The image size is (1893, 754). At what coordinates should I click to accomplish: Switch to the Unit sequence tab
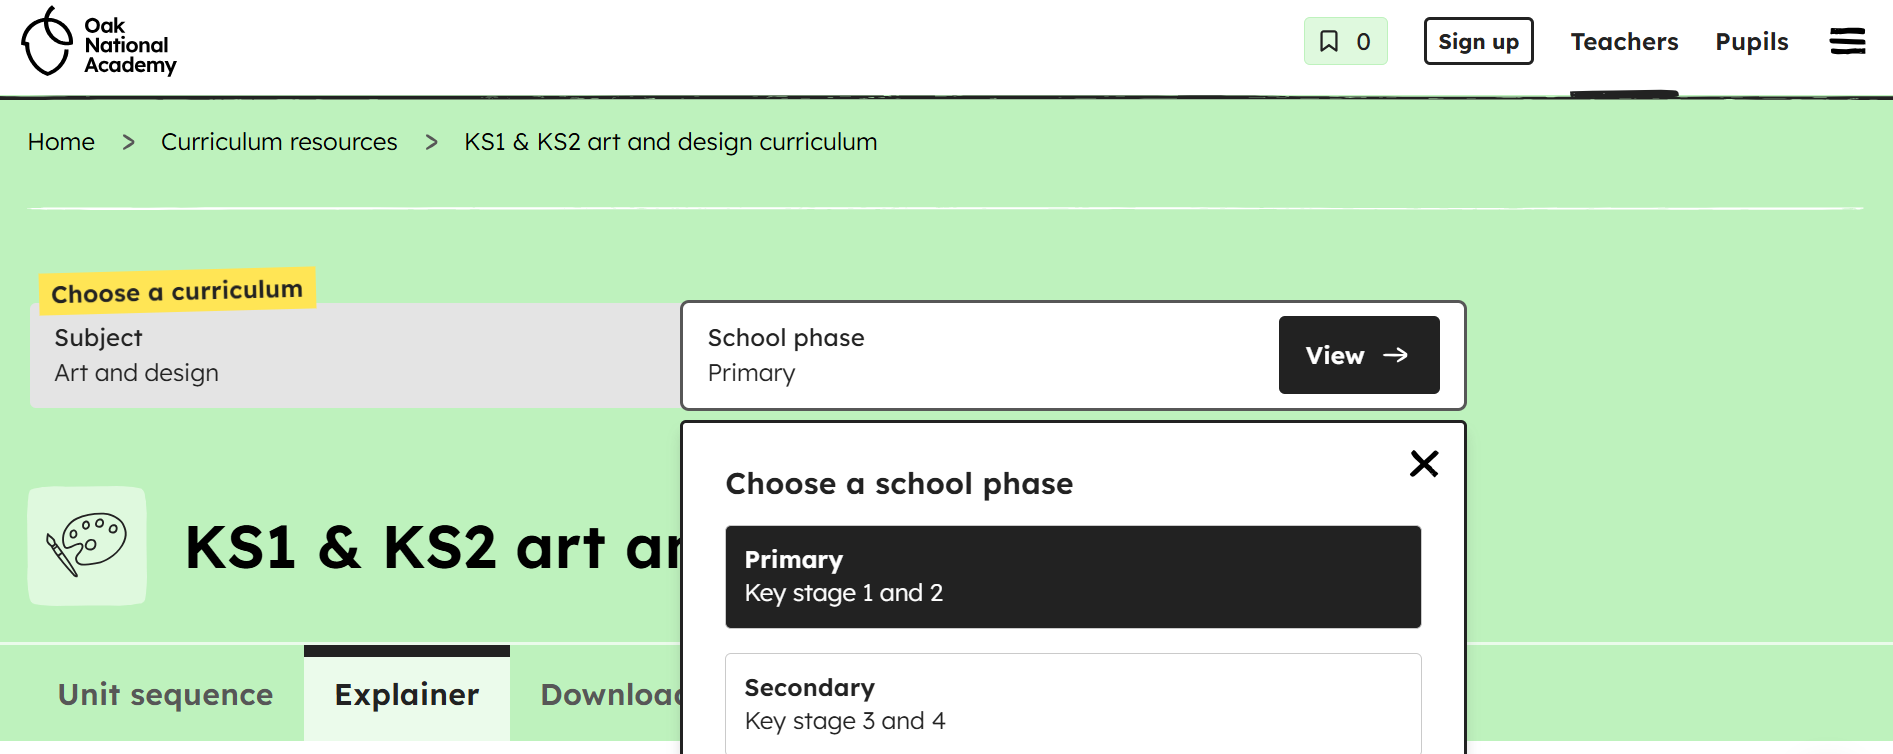[166, 695]
